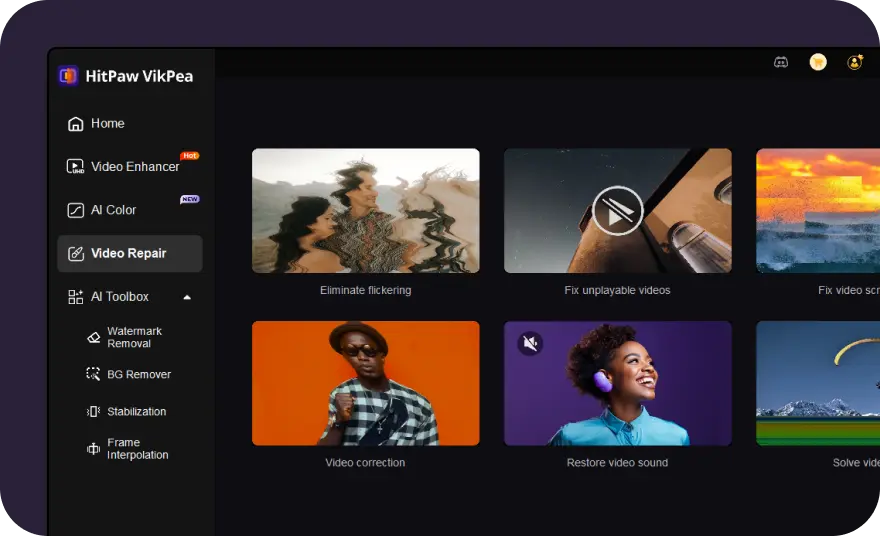
Task: Click the Video Repair pencil icon
Action: [x=75, y=253]
